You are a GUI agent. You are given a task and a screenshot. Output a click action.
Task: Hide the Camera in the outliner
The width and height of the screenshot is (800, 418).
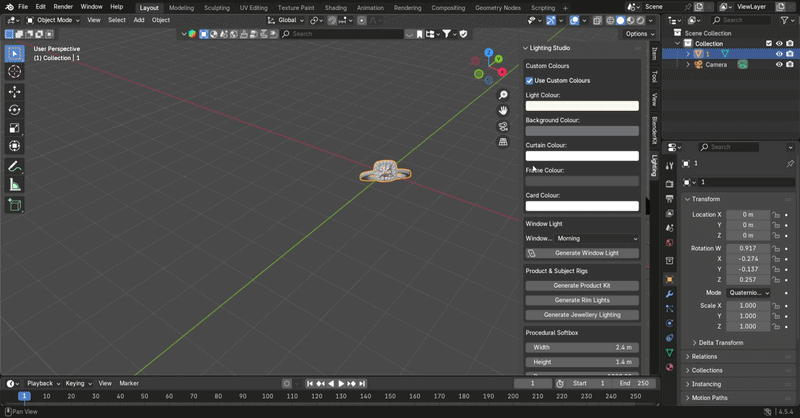tap(779, 64)
